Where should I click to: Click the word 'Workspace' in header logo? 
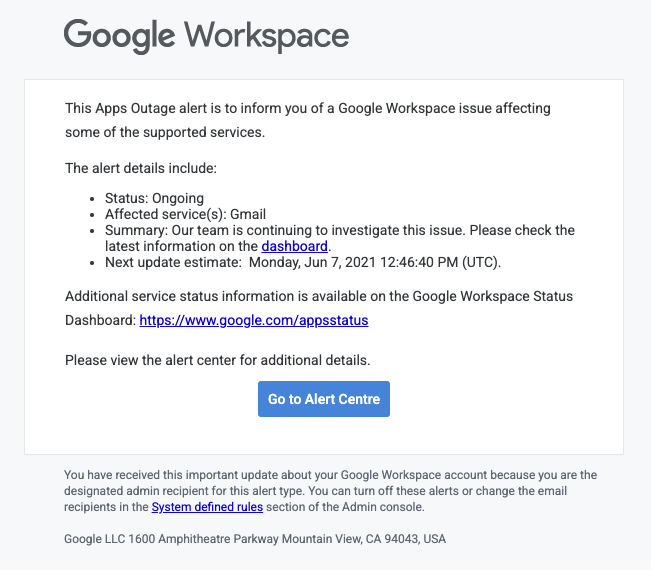(267, 36)
